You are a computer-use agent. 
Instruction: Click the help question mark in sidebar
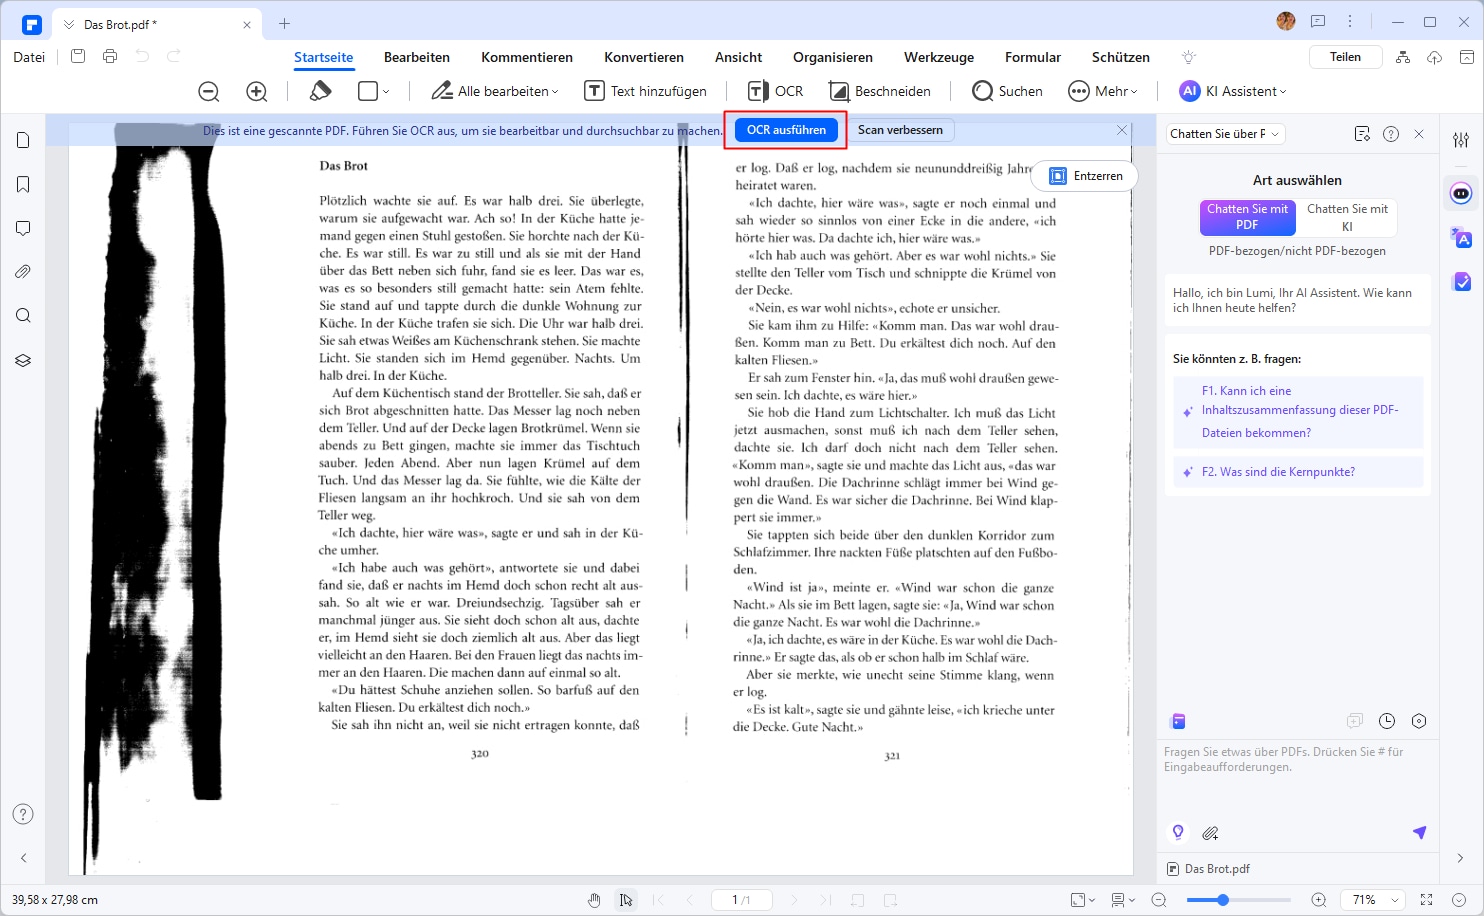[x=23, y=814]
